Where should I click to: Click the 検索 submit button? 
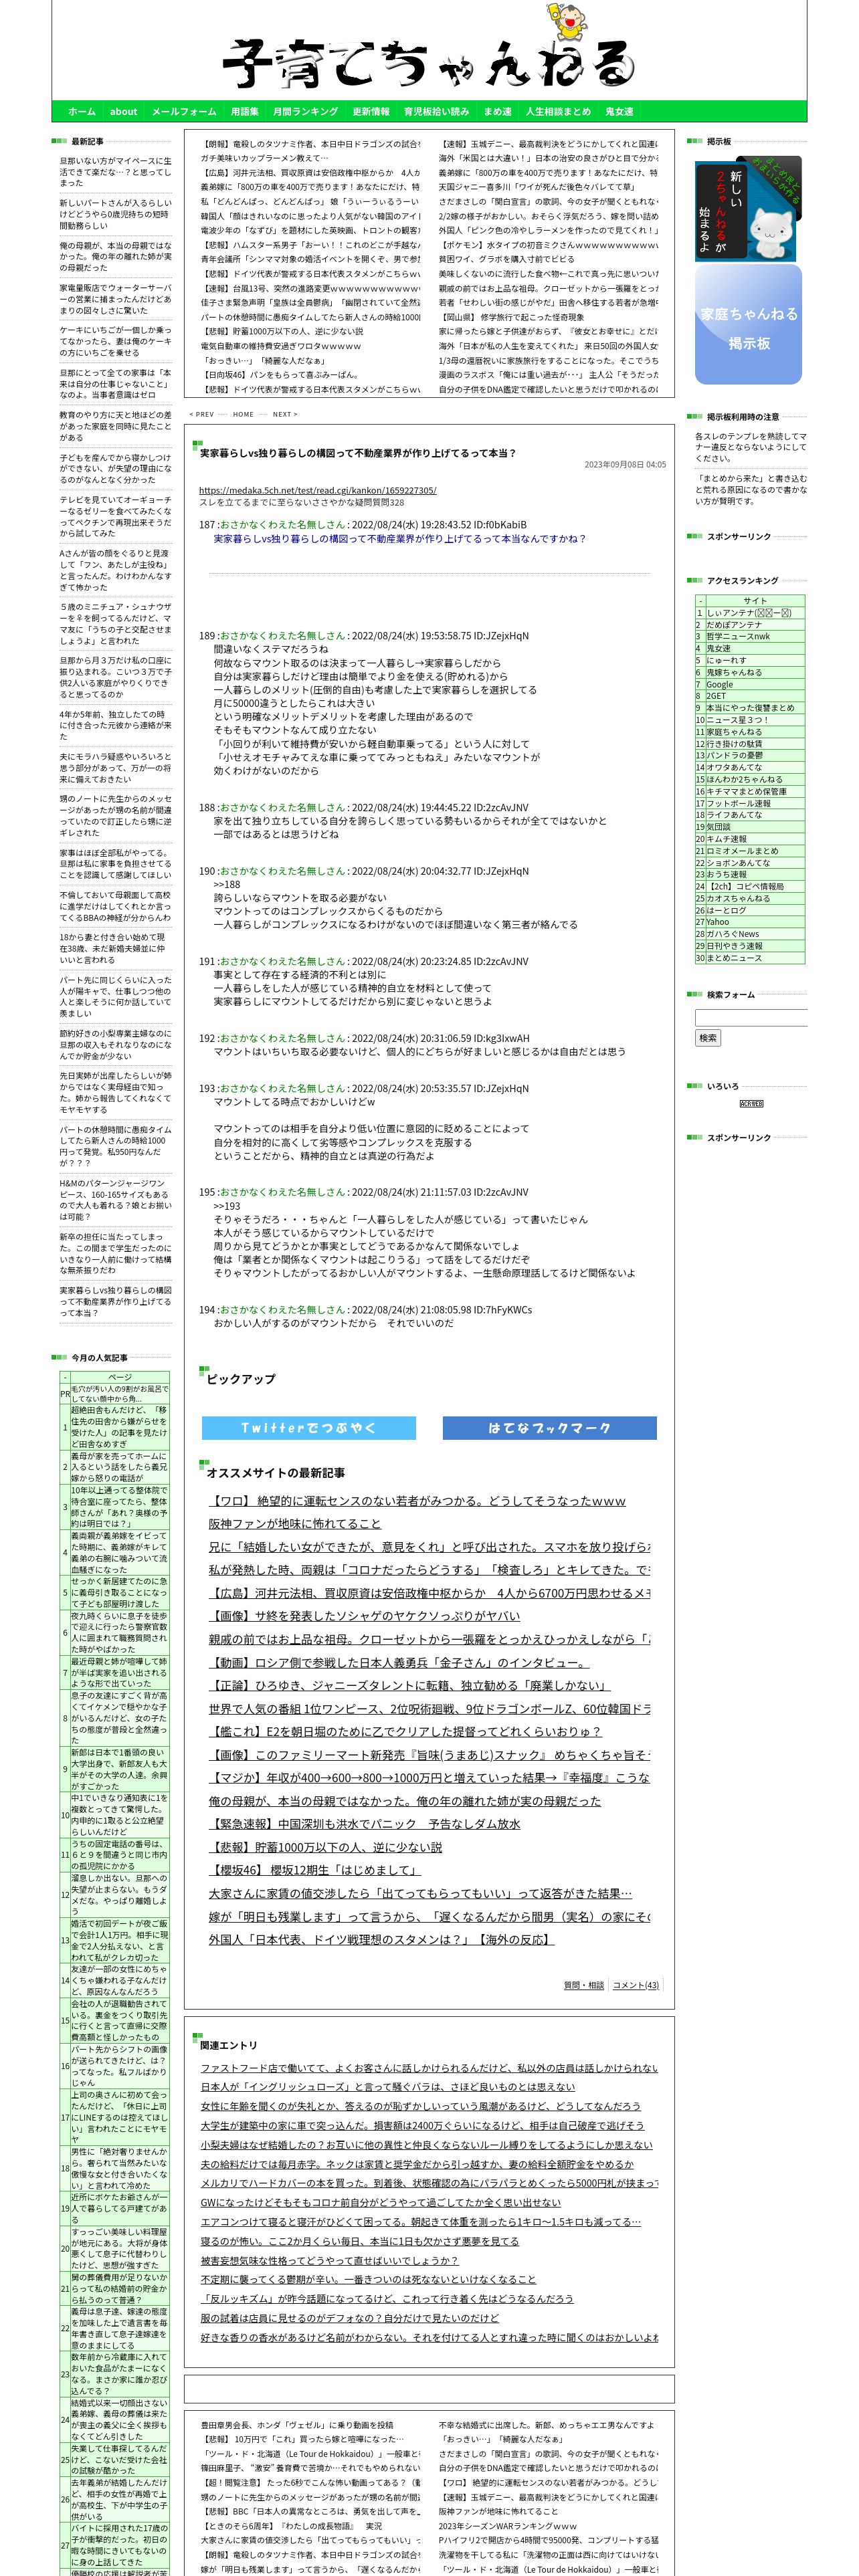tap(708, 1038)
